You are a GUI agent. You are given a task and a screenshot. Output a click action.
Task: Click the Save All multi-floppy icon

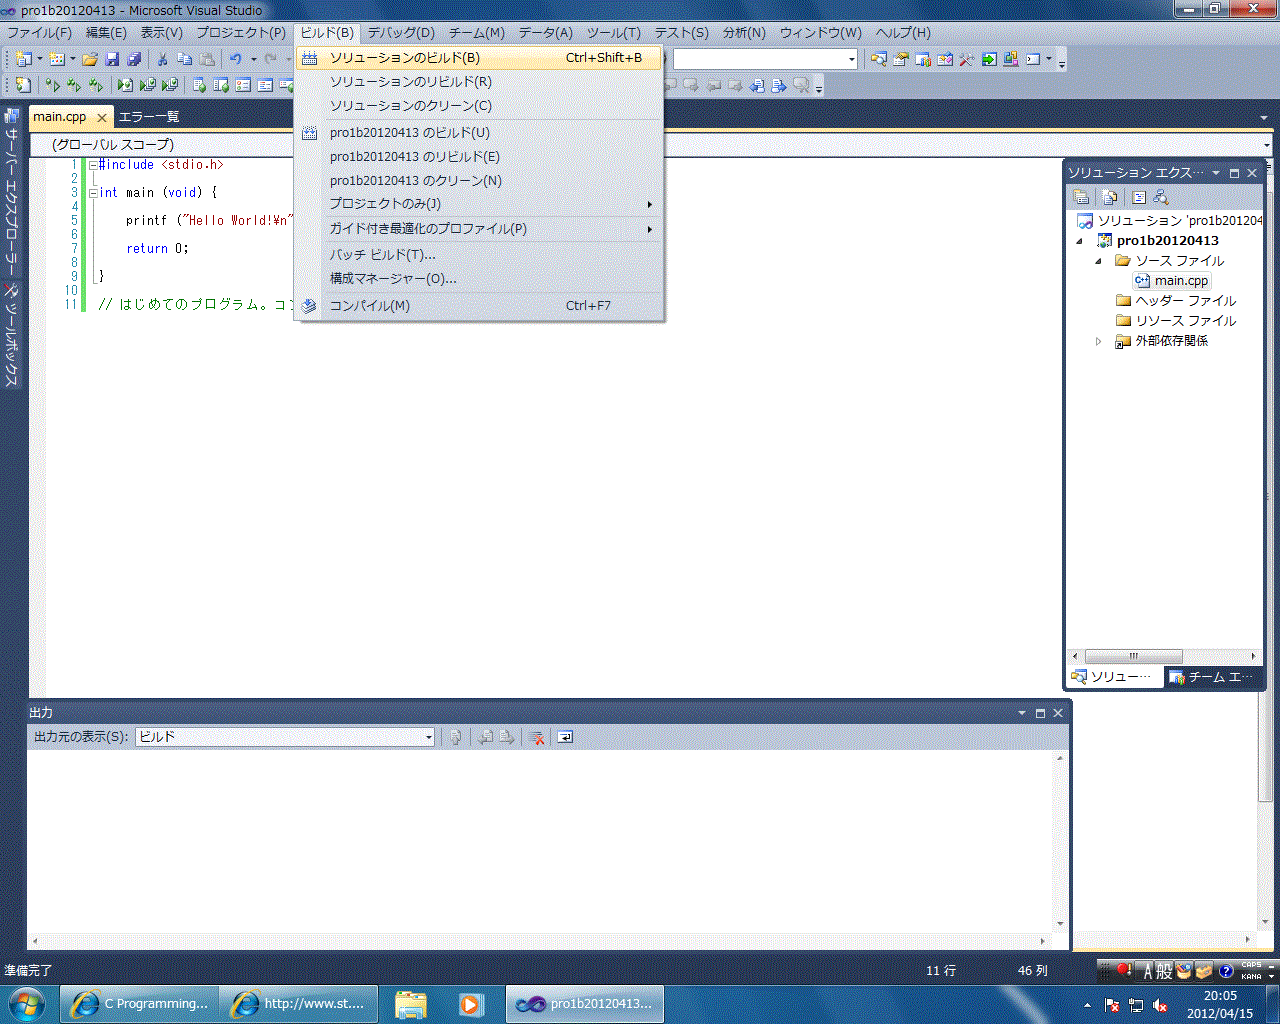(x=134, y=59)
